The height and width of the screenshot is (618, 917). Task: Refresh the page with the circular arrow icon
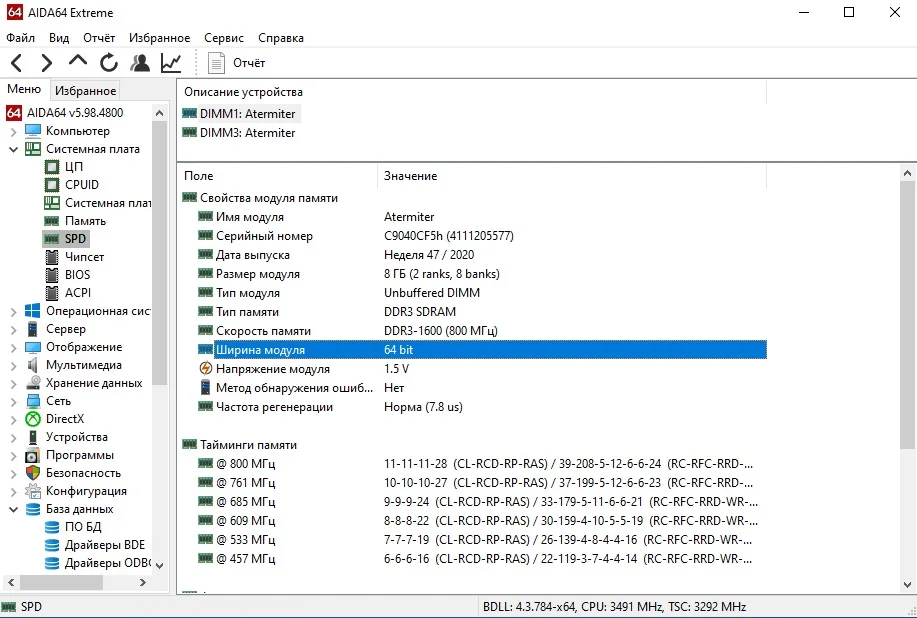tap(109, 63)
